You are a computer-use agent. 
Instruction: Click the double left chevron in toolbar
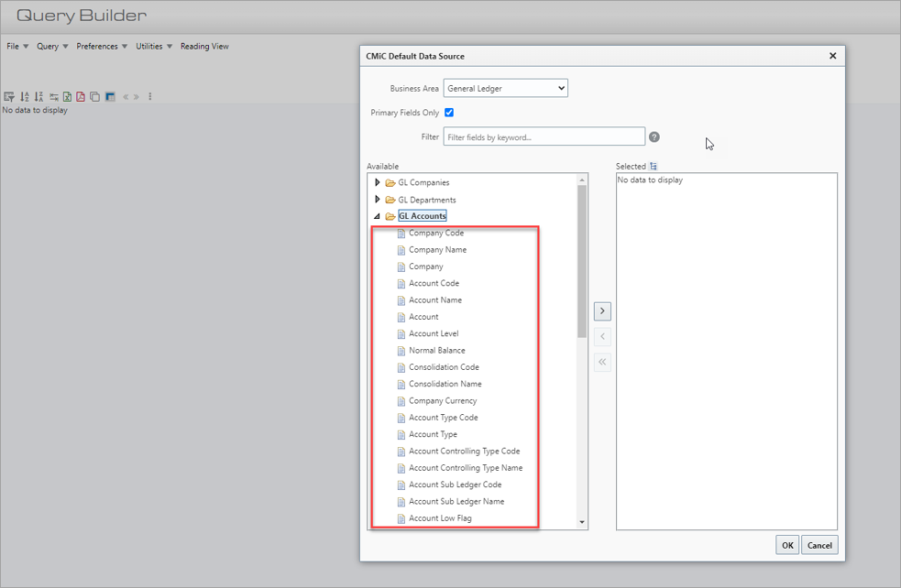tap(125, 97)
